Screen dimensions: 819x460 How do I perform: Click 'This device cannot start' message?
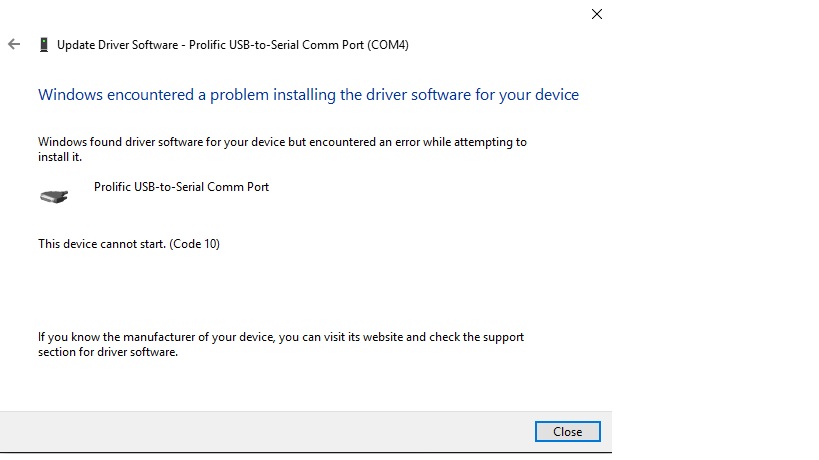[x=102, y=243]
